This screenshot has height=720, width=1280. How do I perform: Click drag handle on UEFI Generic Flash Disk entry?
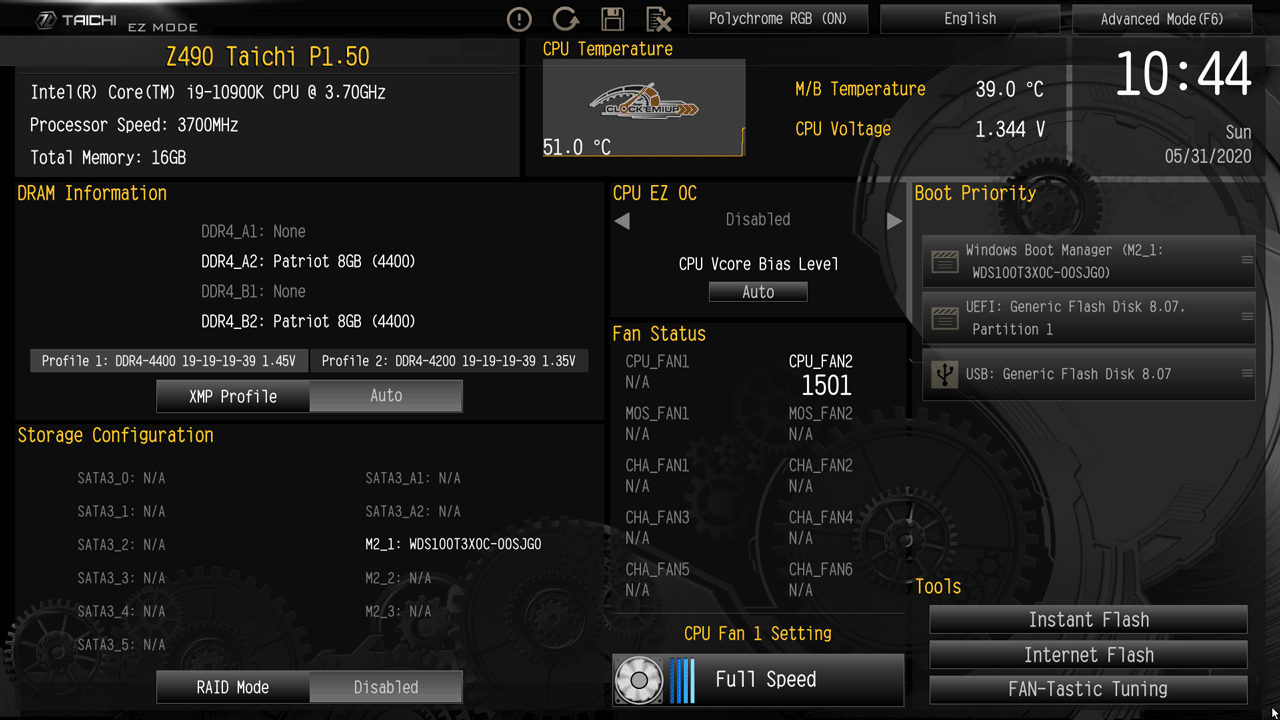tap(1247, 317)
